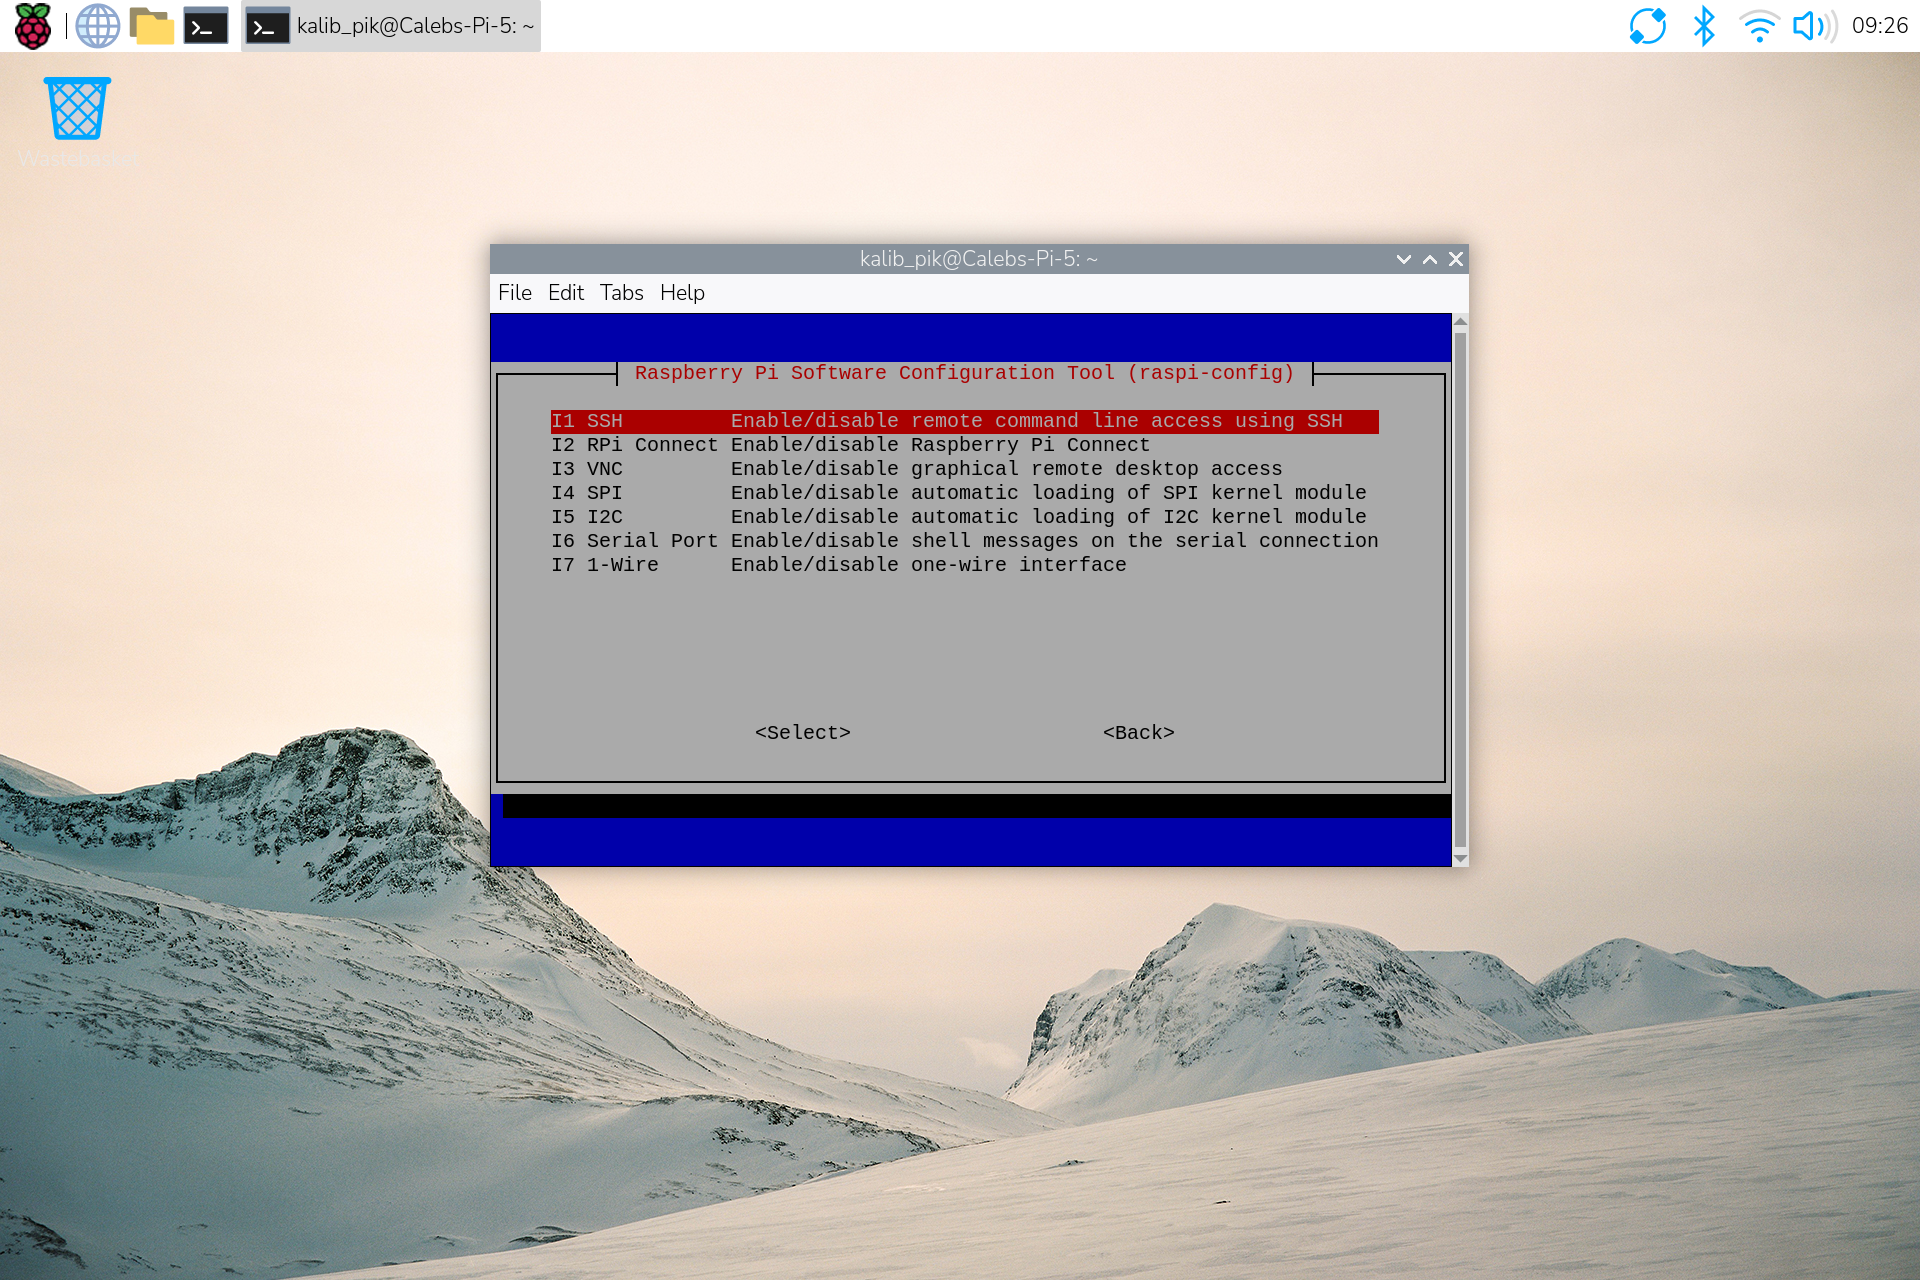Maximize the terminal window
The height and width of the screenshot is (1280, 1920).
(x=1430, y=259)
